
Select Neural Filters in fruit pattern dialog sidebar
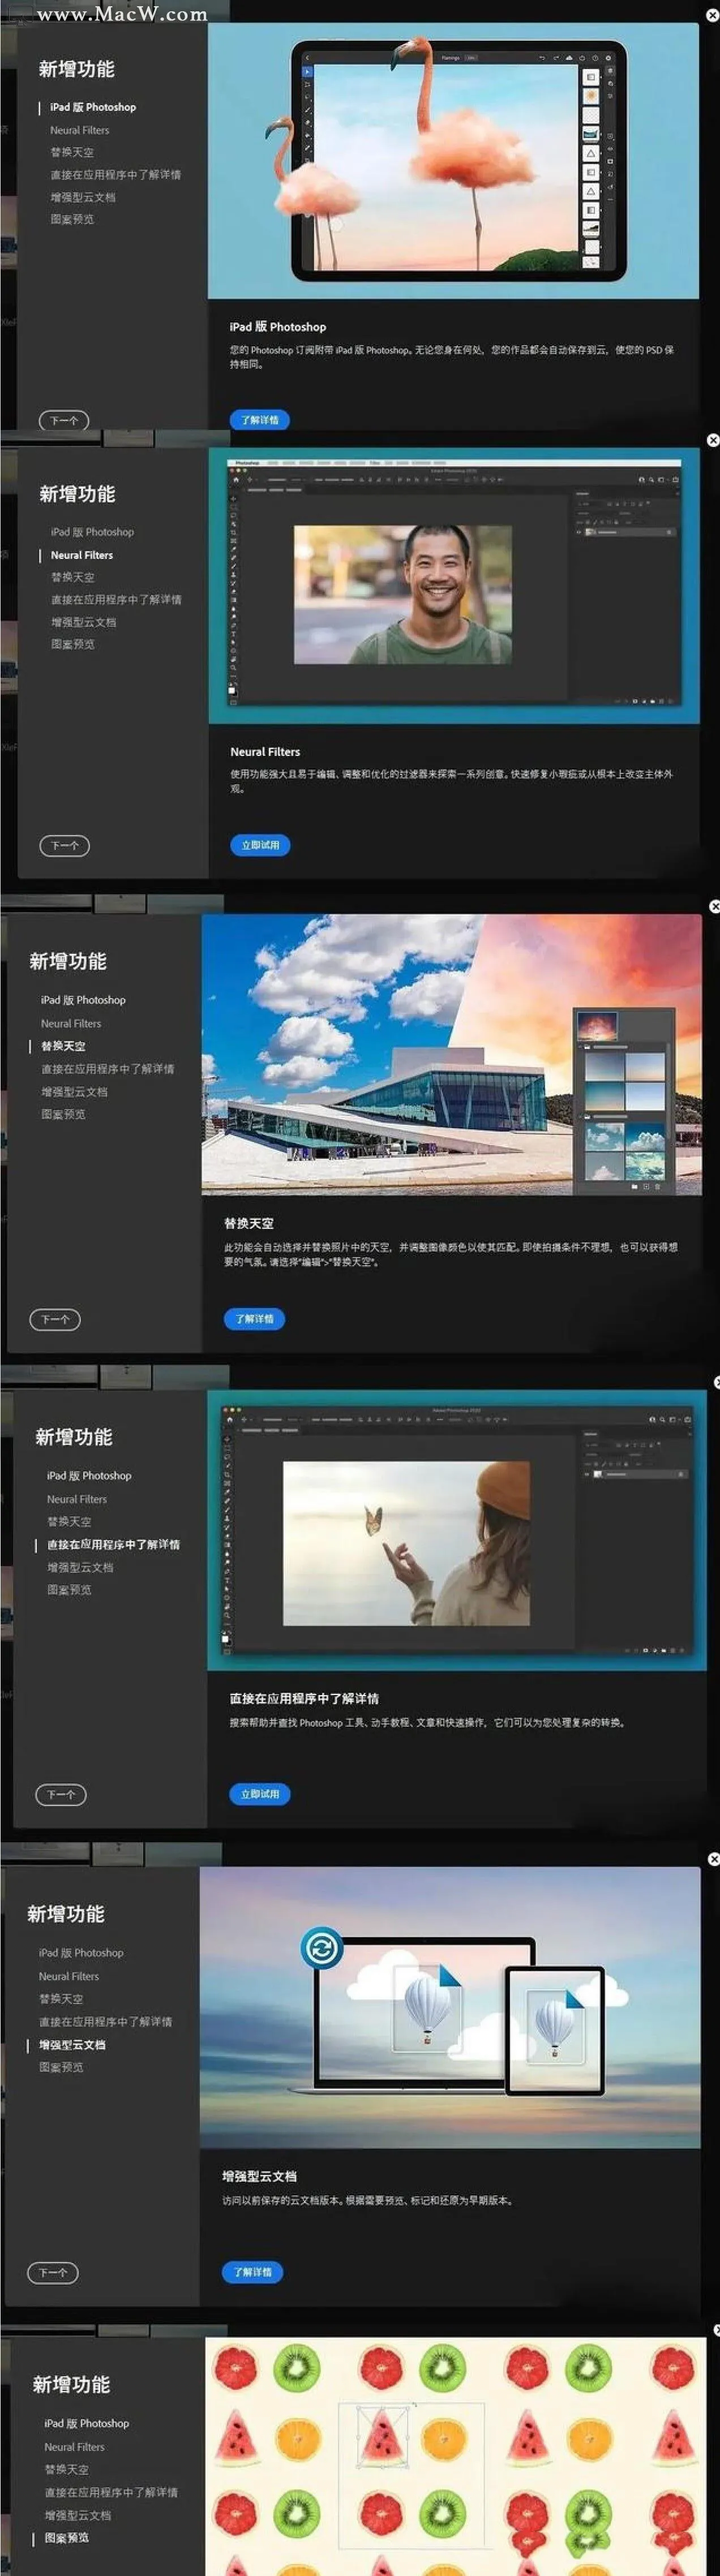pyautogui.click(x=75, y=2448)
